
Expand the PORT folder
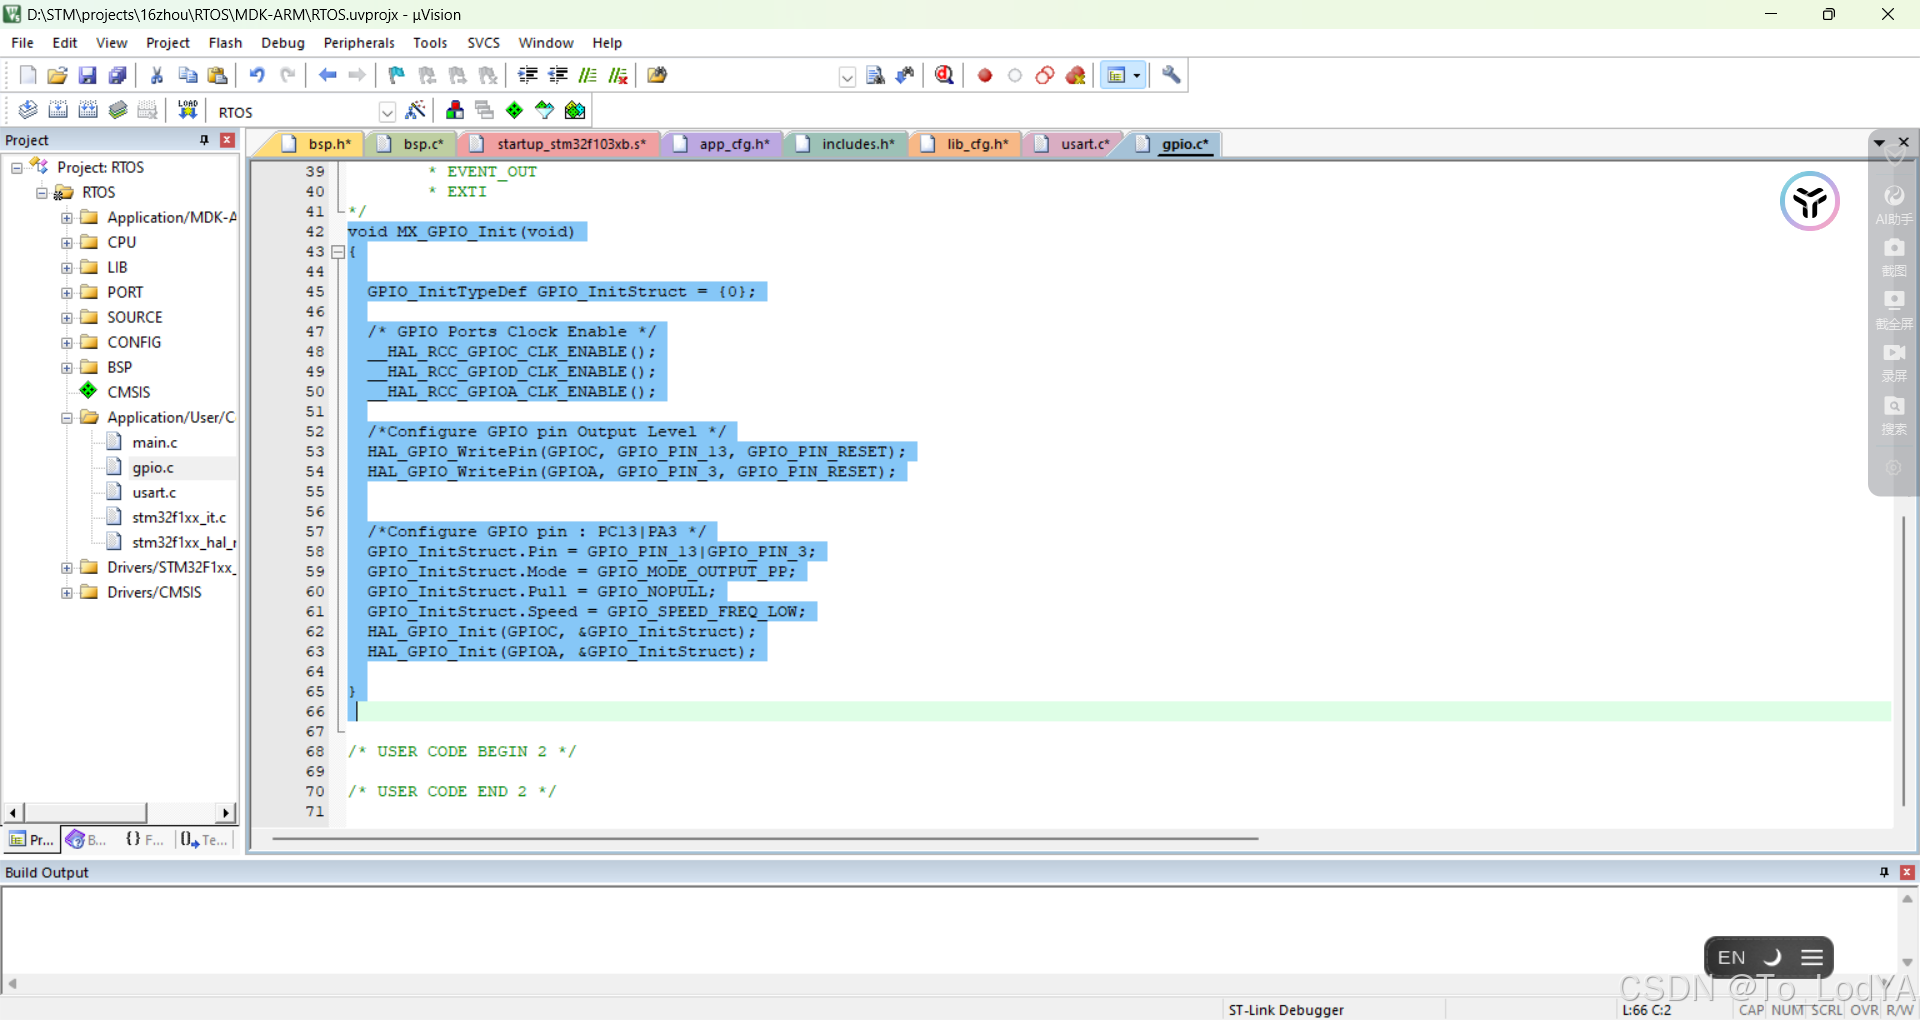[67, 292]
